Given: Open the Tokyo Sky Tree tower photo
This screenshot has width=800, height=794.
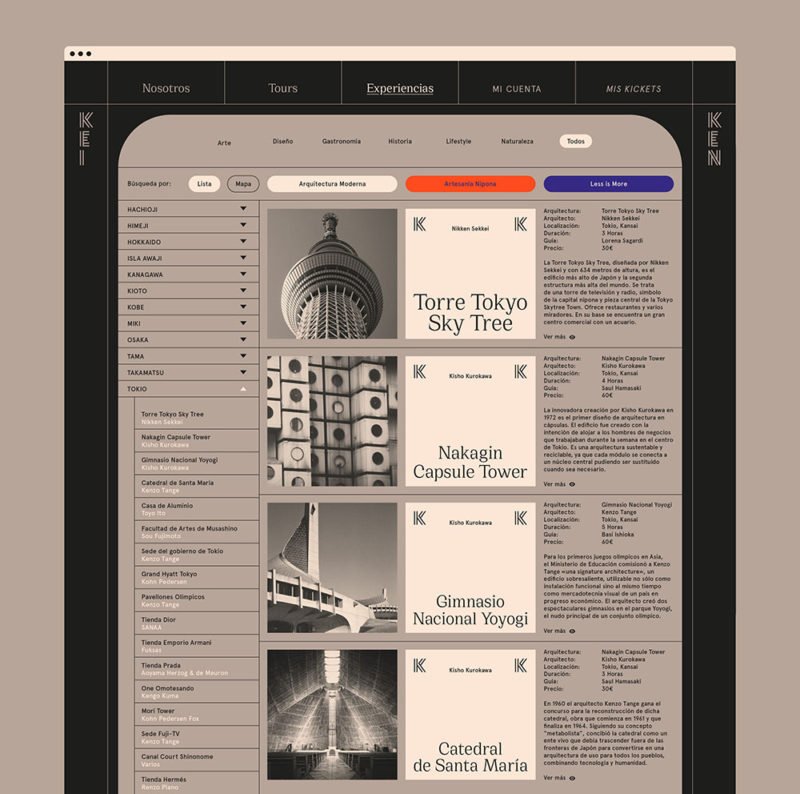Looking at the screenshot, I should (332, 274).
